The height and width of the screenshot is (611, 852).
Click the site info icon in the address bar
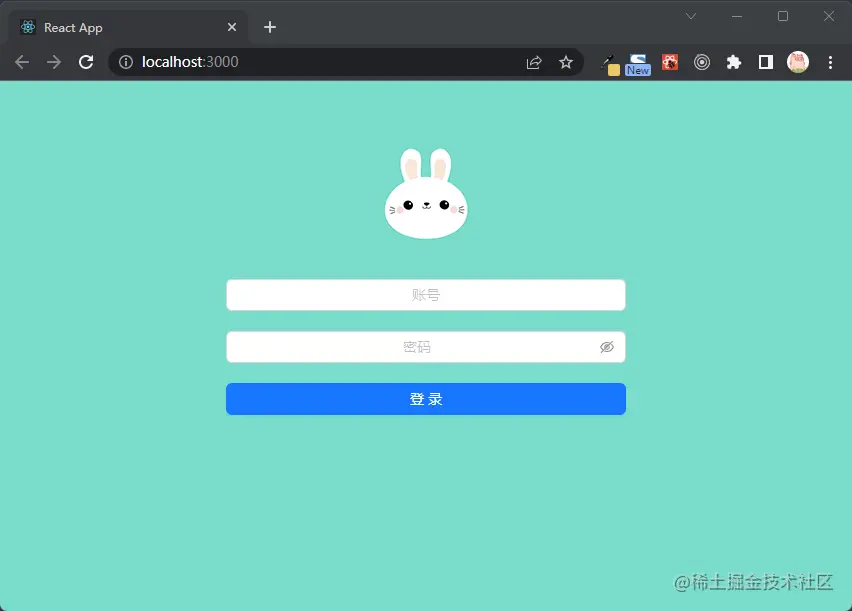coord(126,61)
